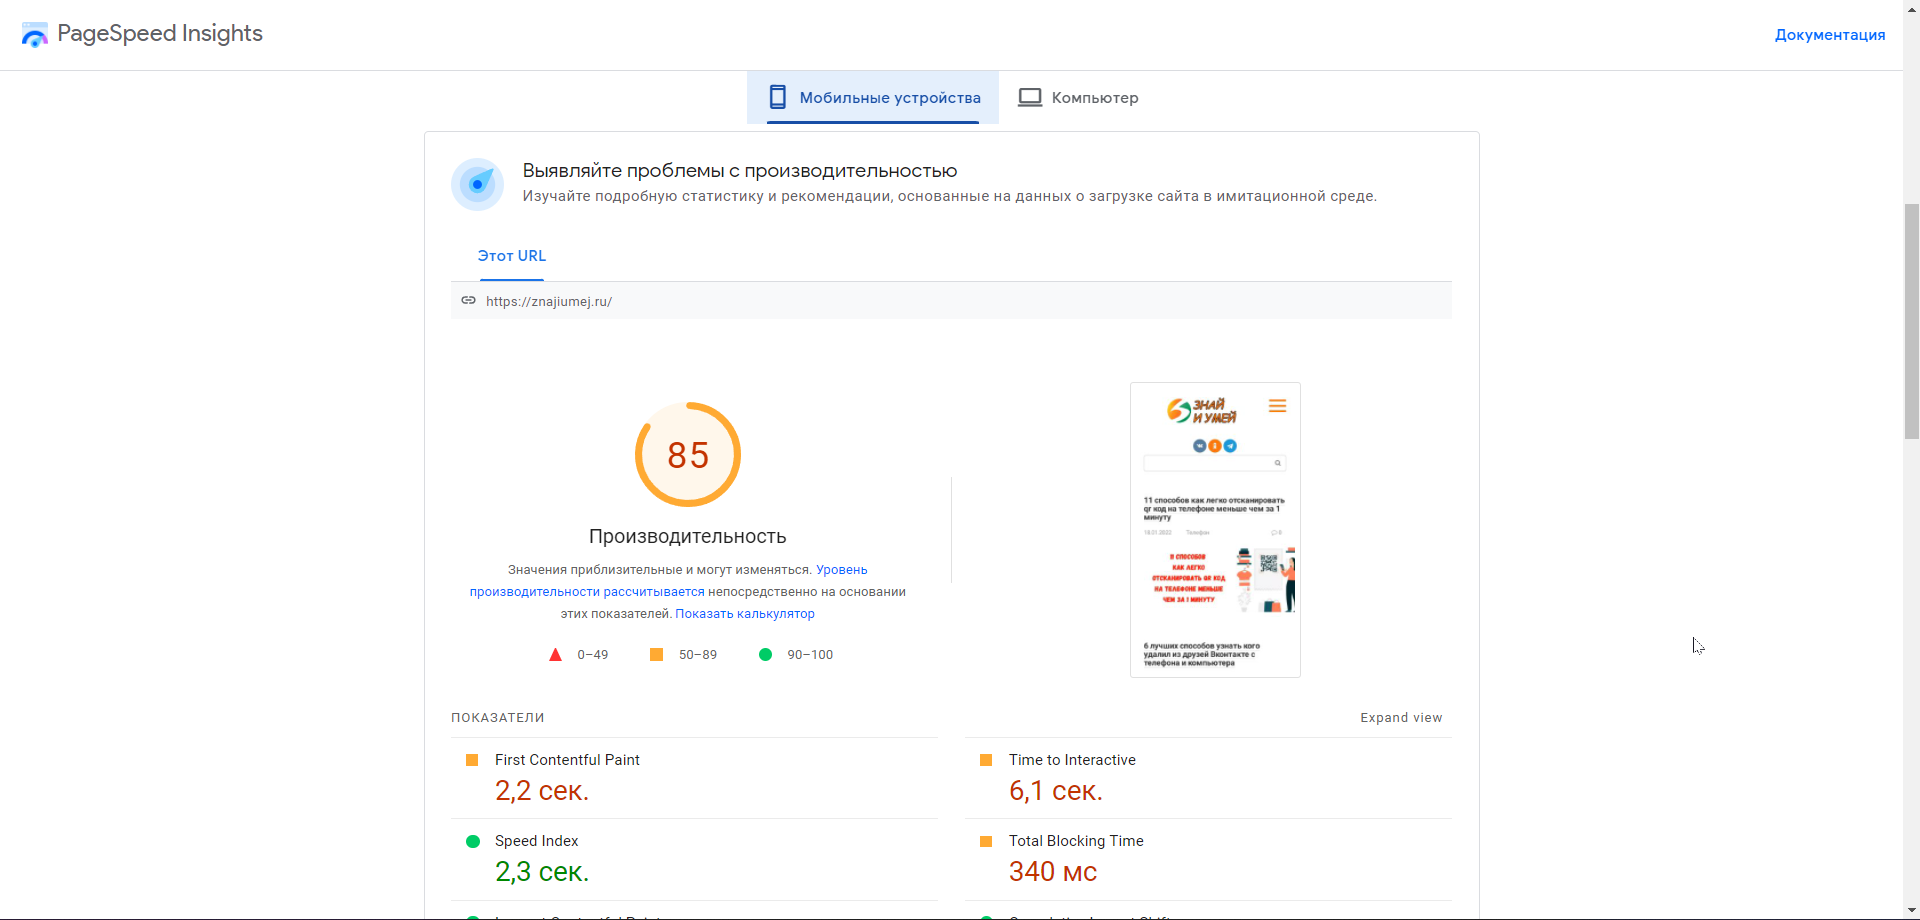The height and width of the screenshot is (920, 1920).
Task: Click the laptop computer icon
Action: (1030, 97)
